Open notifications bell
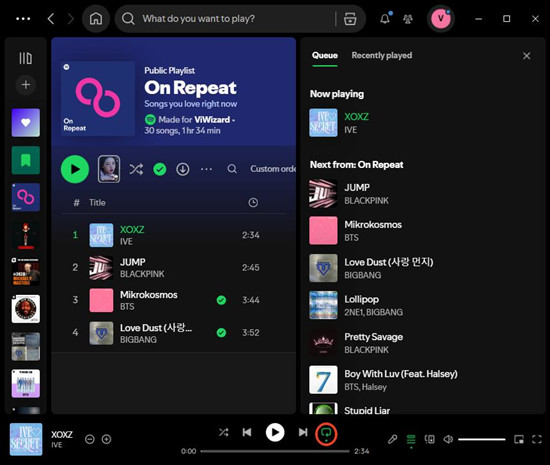The height and width of the screenshot is (465, 550). point(385,18)
